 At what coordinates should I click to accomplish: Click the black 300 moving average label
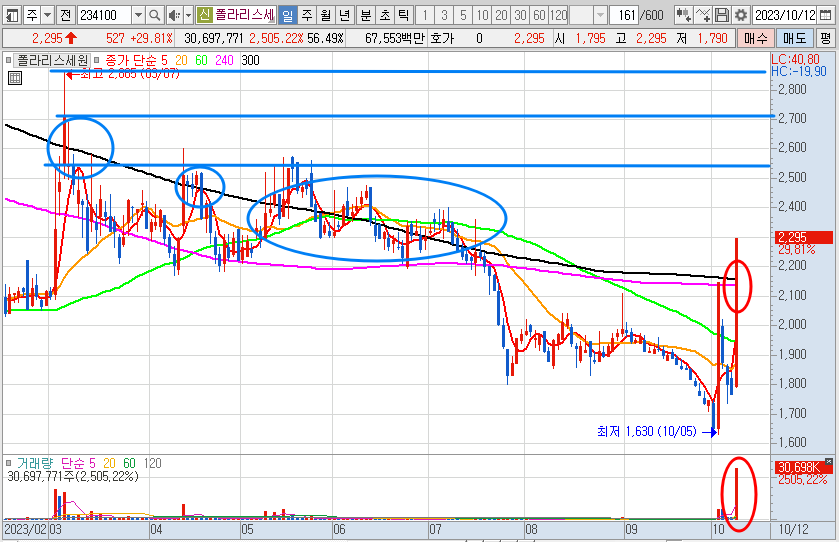[x=250, y=60]
